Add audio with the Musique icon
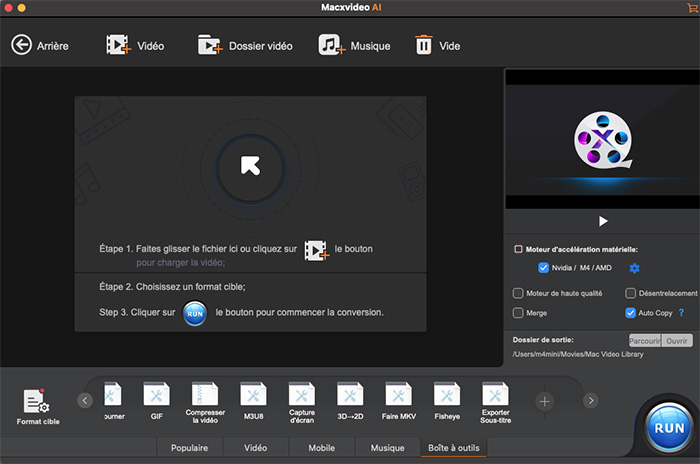Image resolution: width=700 pixels, height=464 pixels. tap(332, 45)
